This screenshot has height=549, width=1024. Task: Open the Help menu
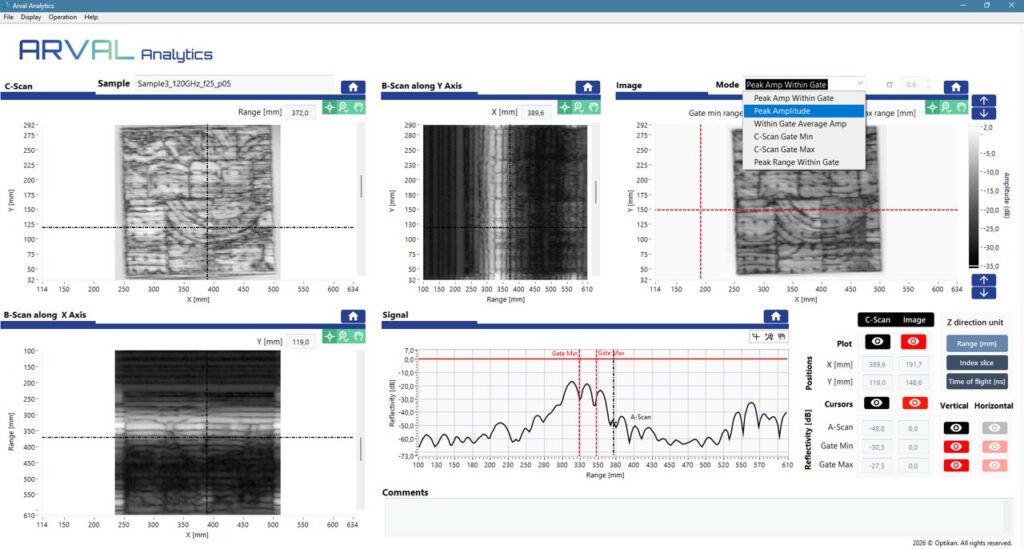(x=91, y=17)
